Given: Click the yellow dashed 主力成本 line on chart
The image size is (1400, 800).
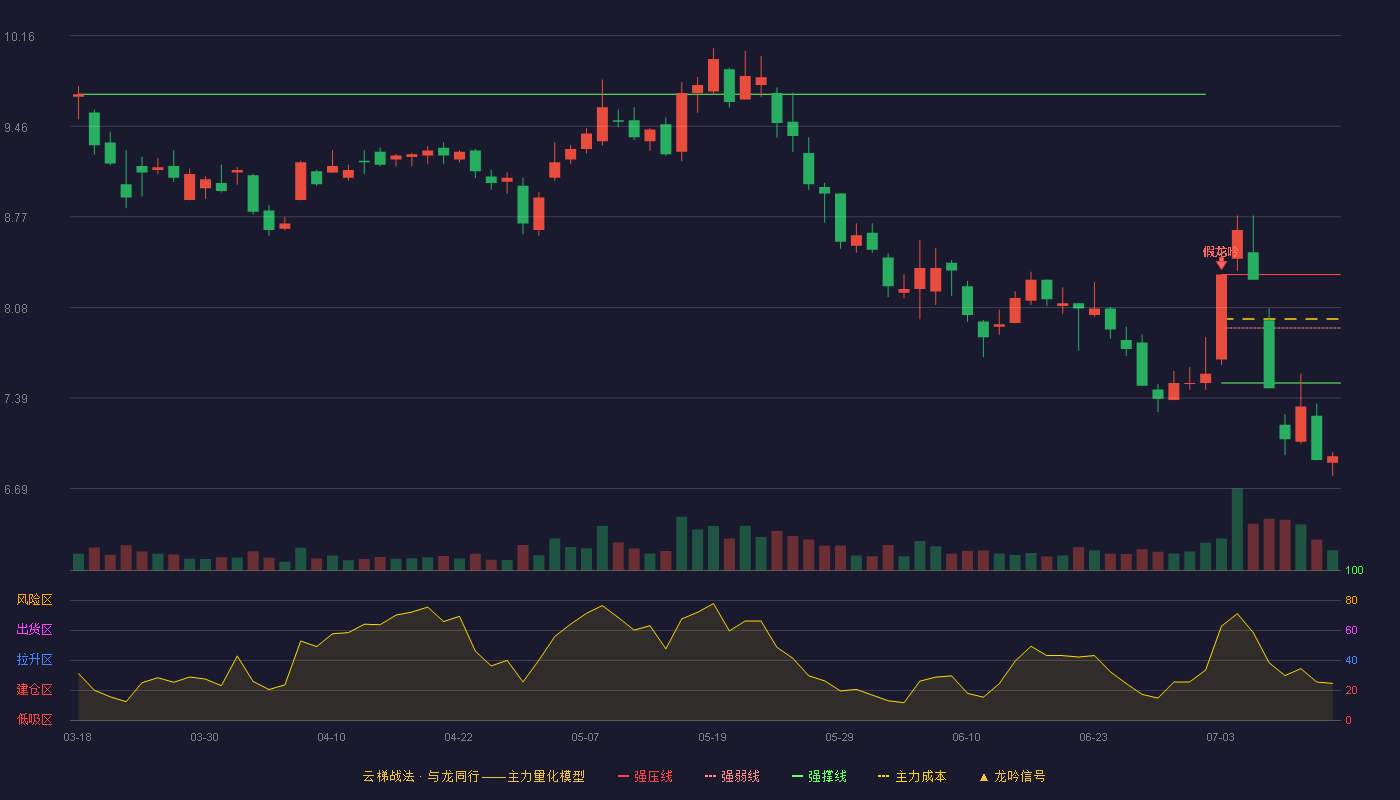Looking at the screenshot, I should pos(1283,319).
